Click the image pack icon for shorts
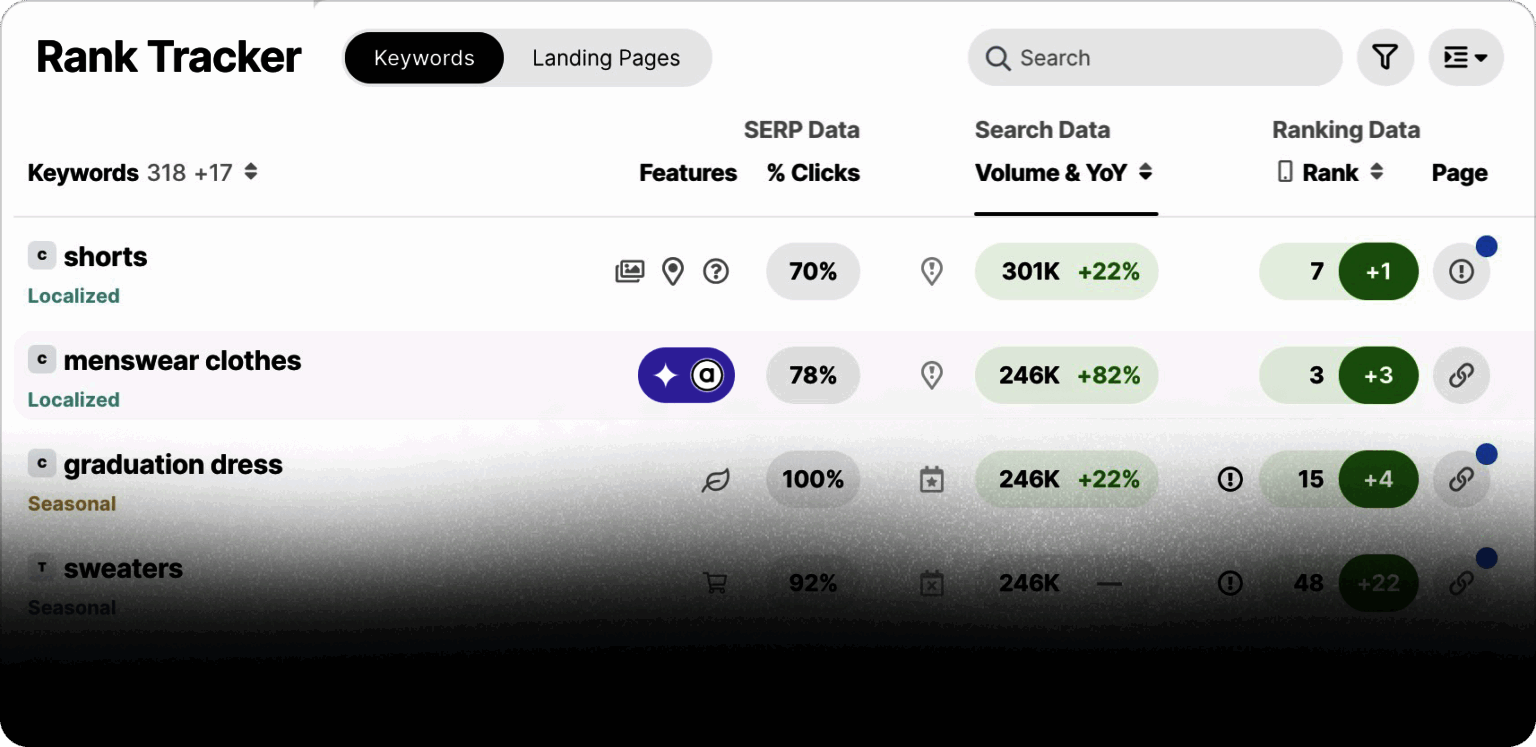 [629, 271]
